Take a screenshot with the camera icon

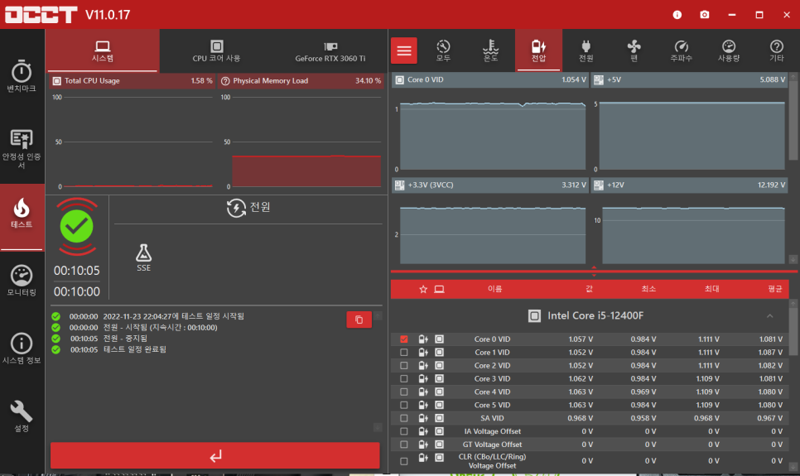click(705, 15)
